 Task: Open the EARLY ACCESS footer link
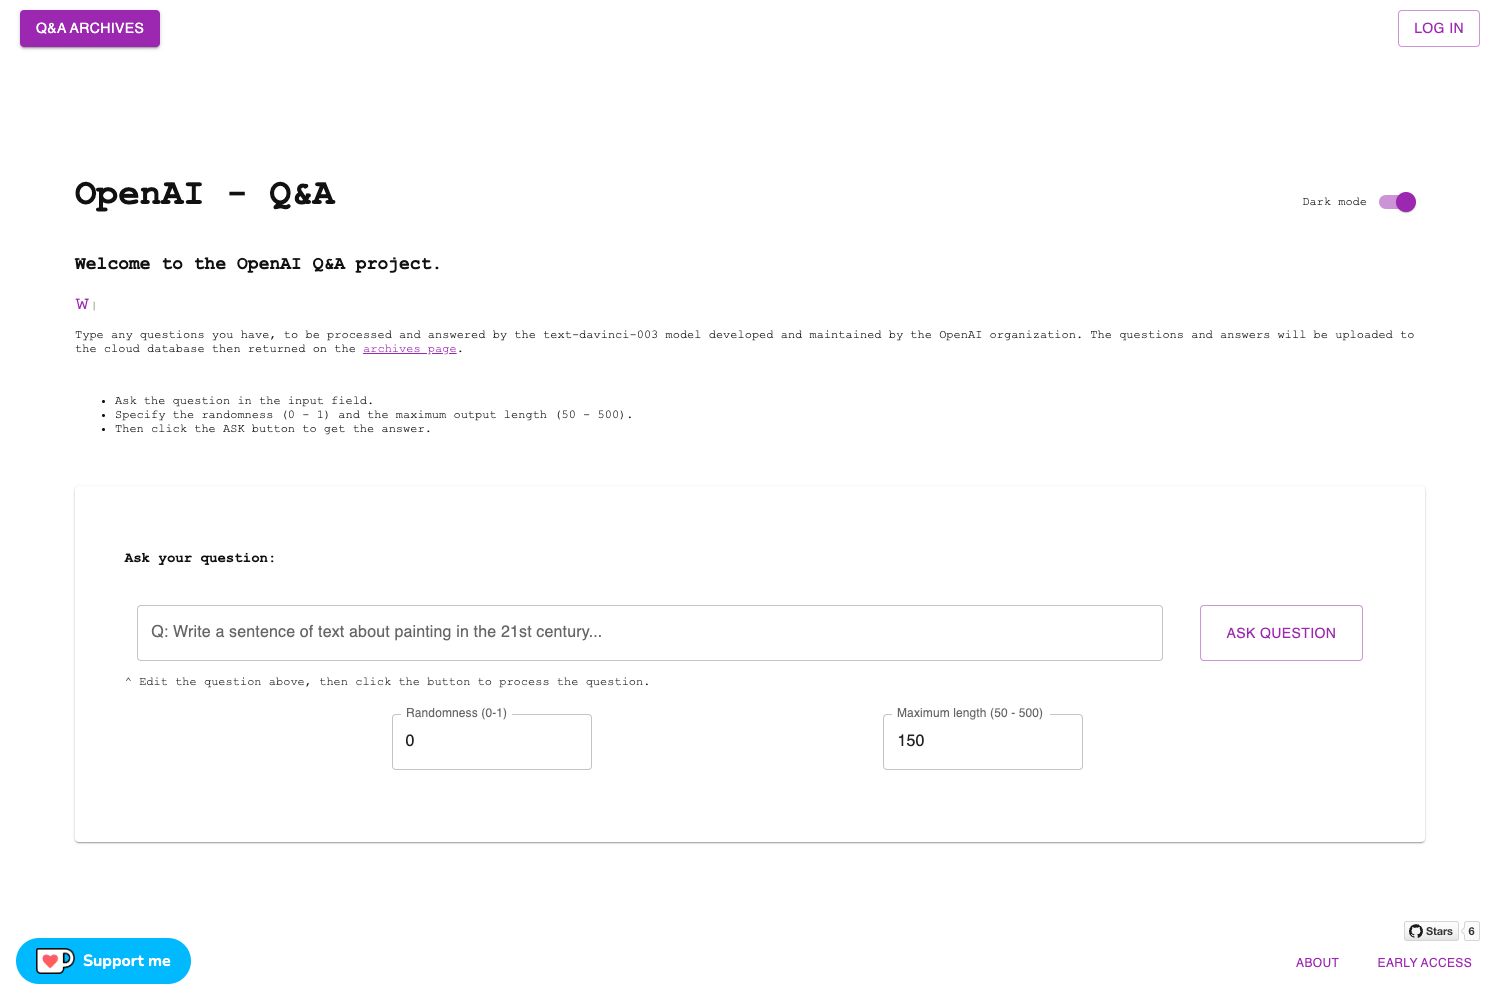(1424, 963)
